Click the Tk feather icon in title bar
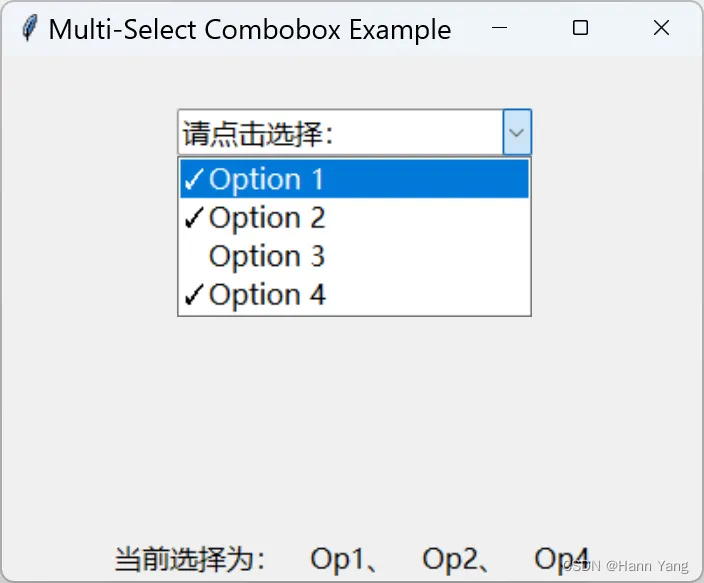Image resolution: width=704 pixels, height=583 pixels. pos(29,28)
